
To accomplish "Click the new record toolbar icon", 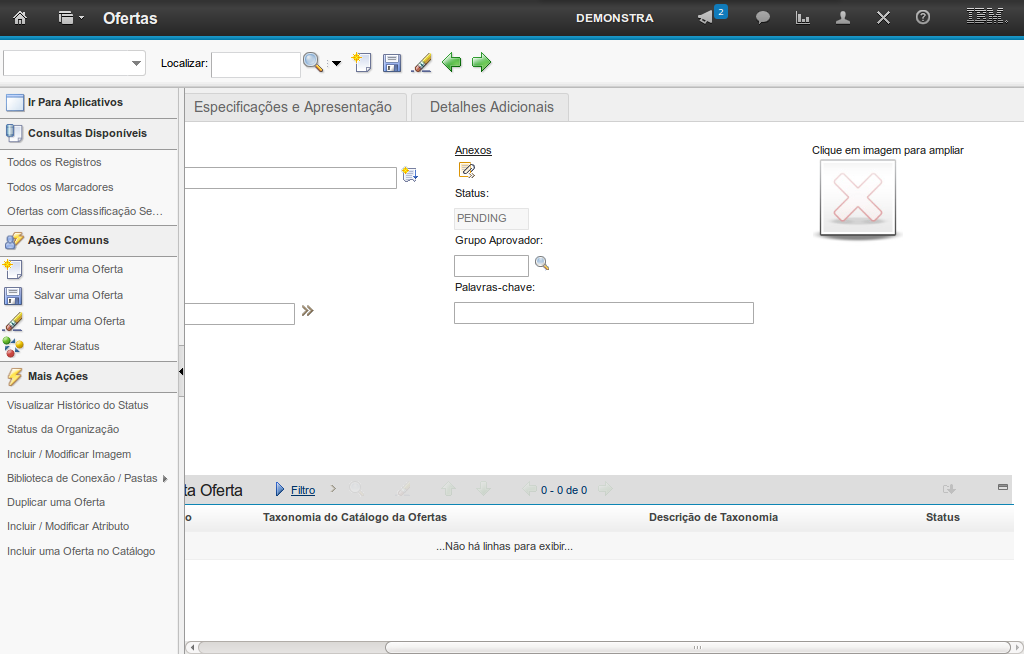I will 362,63.
